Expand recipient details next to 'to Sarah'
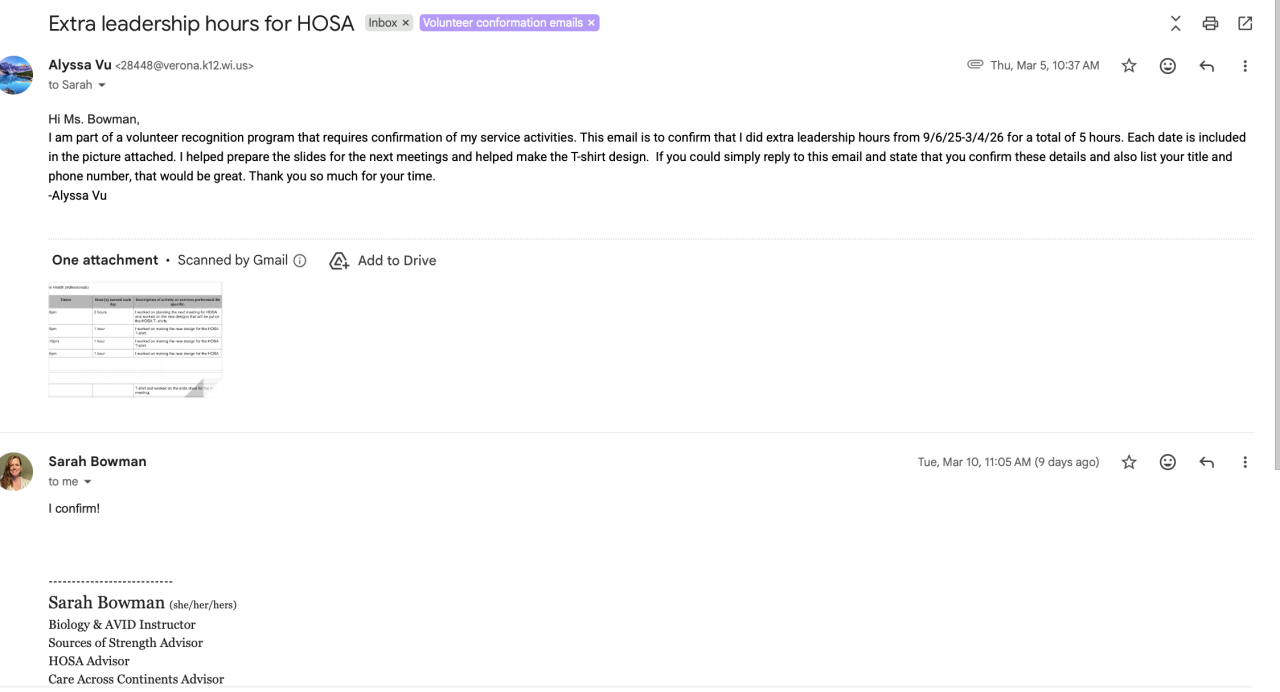The image size is (1280, 692). pos(101,85)
